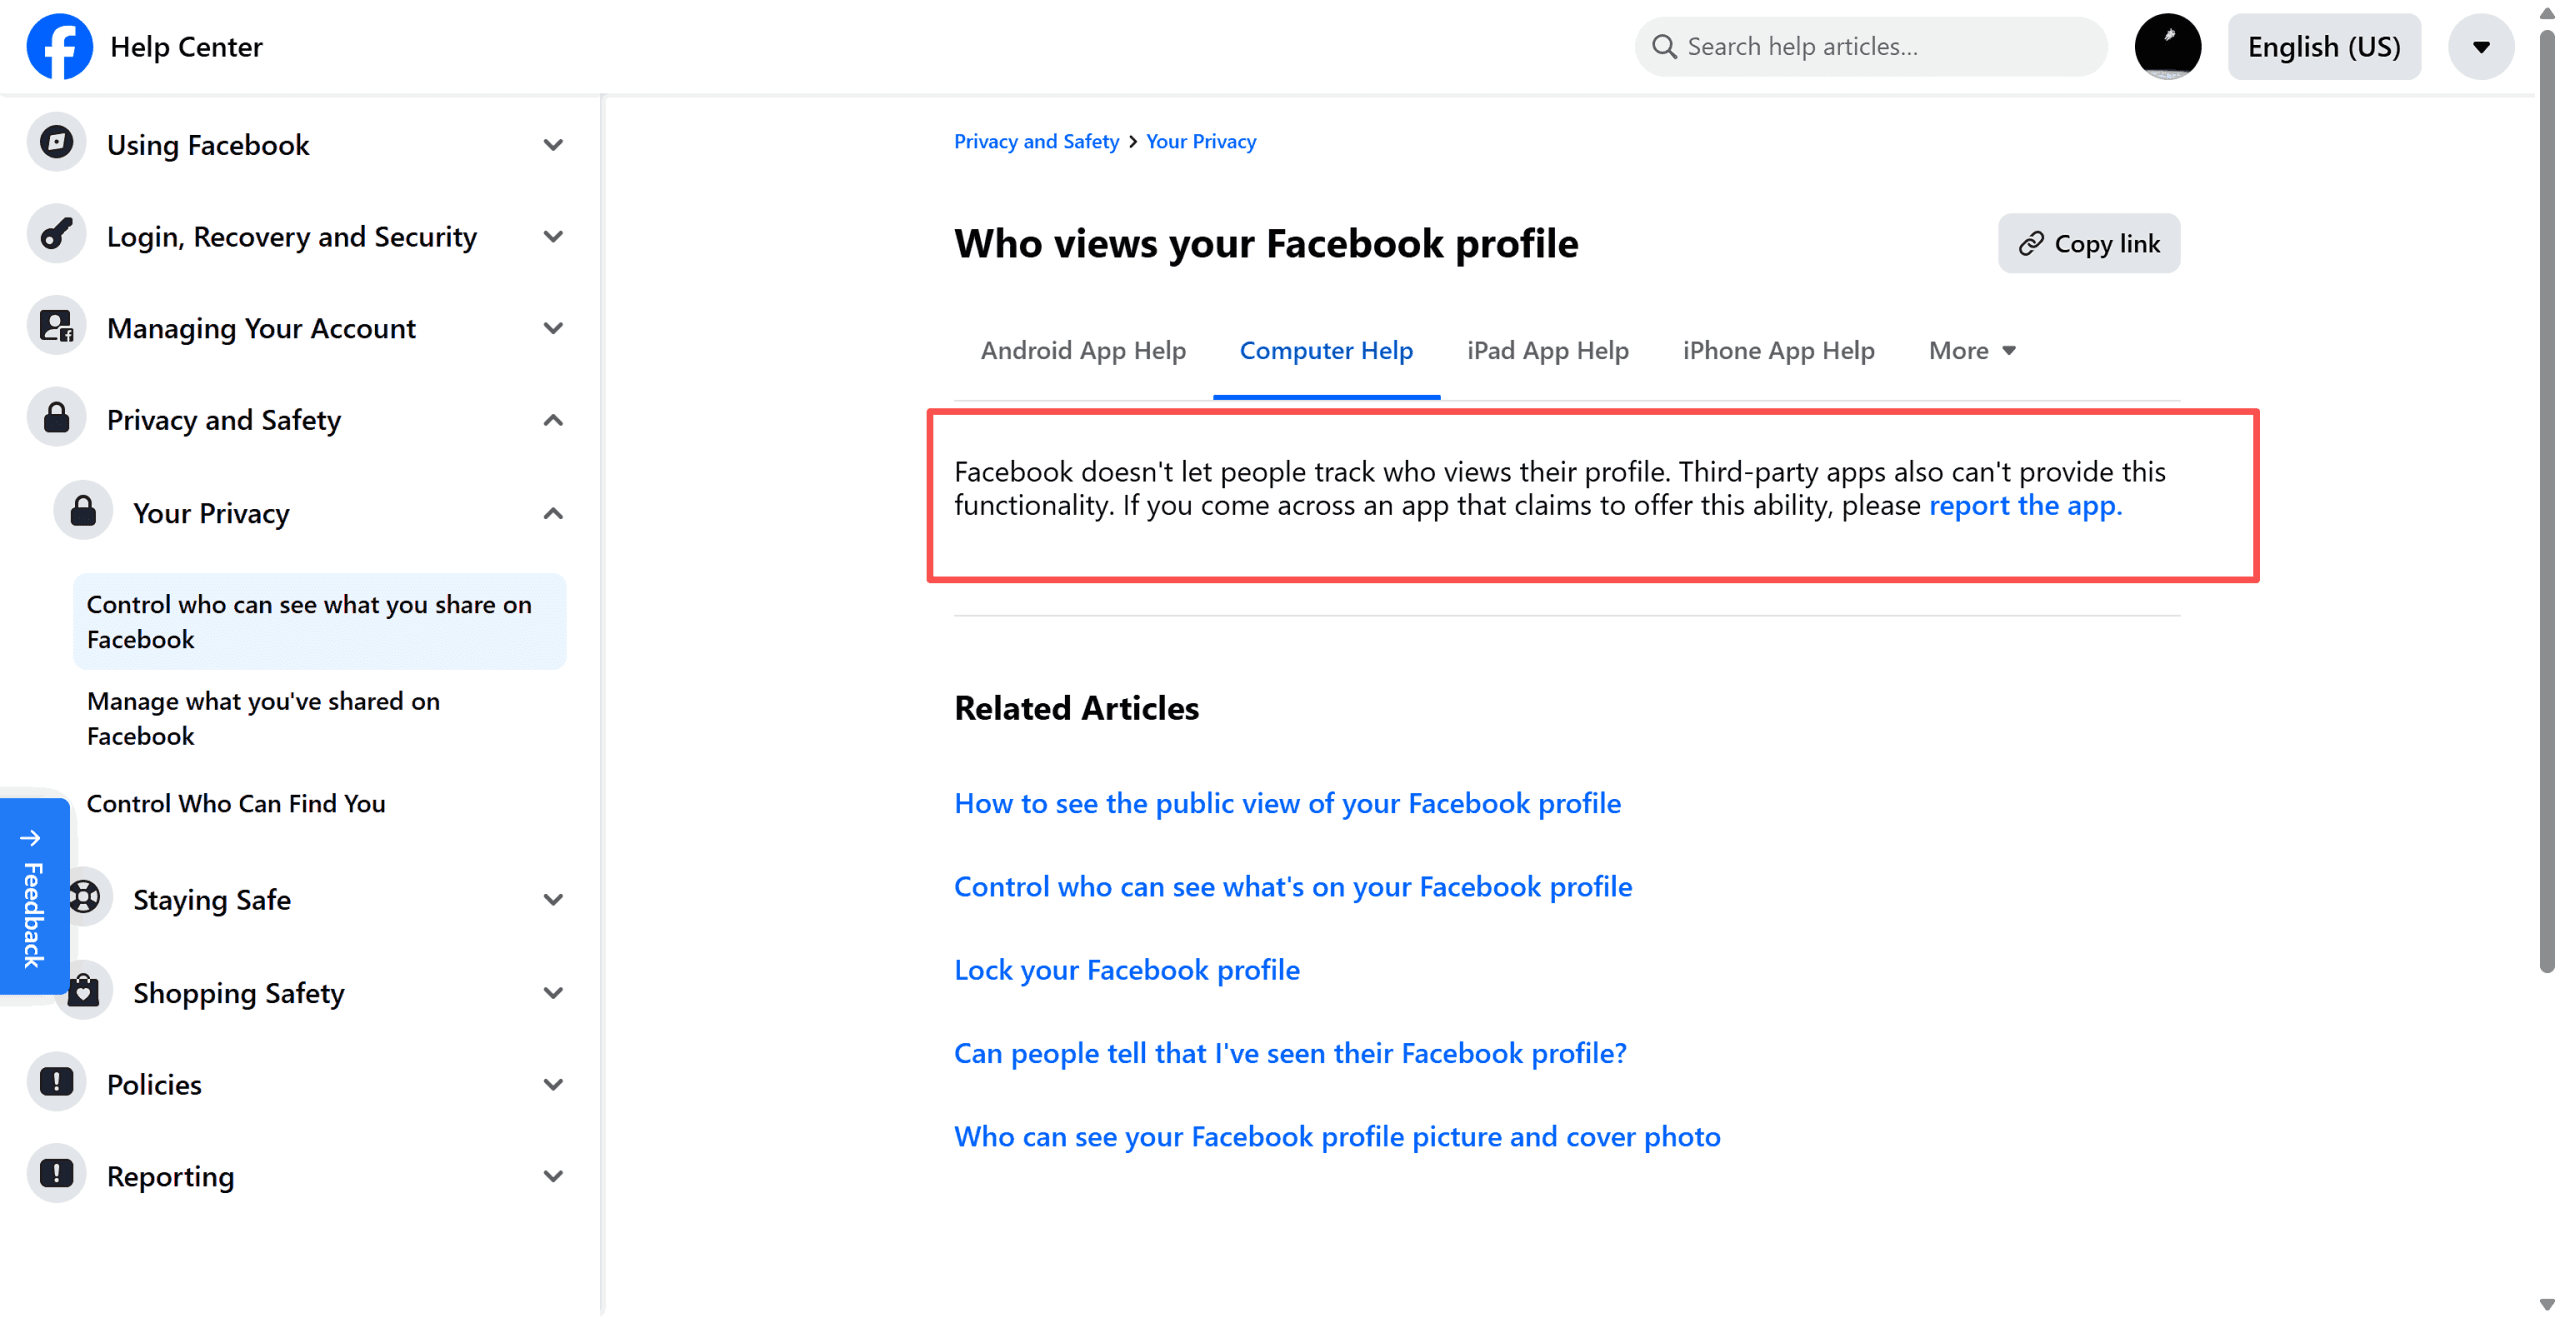This screenshot has width=2560, height=1318.
Task: Open the account arrow dropdown at top right
Action: coord(2480,46)
